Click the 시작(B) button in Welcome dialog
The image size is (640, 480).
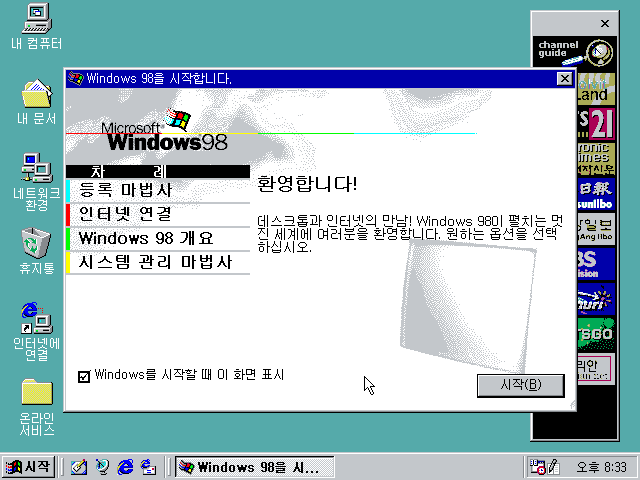pyautogui.click(x=521, y=385)
